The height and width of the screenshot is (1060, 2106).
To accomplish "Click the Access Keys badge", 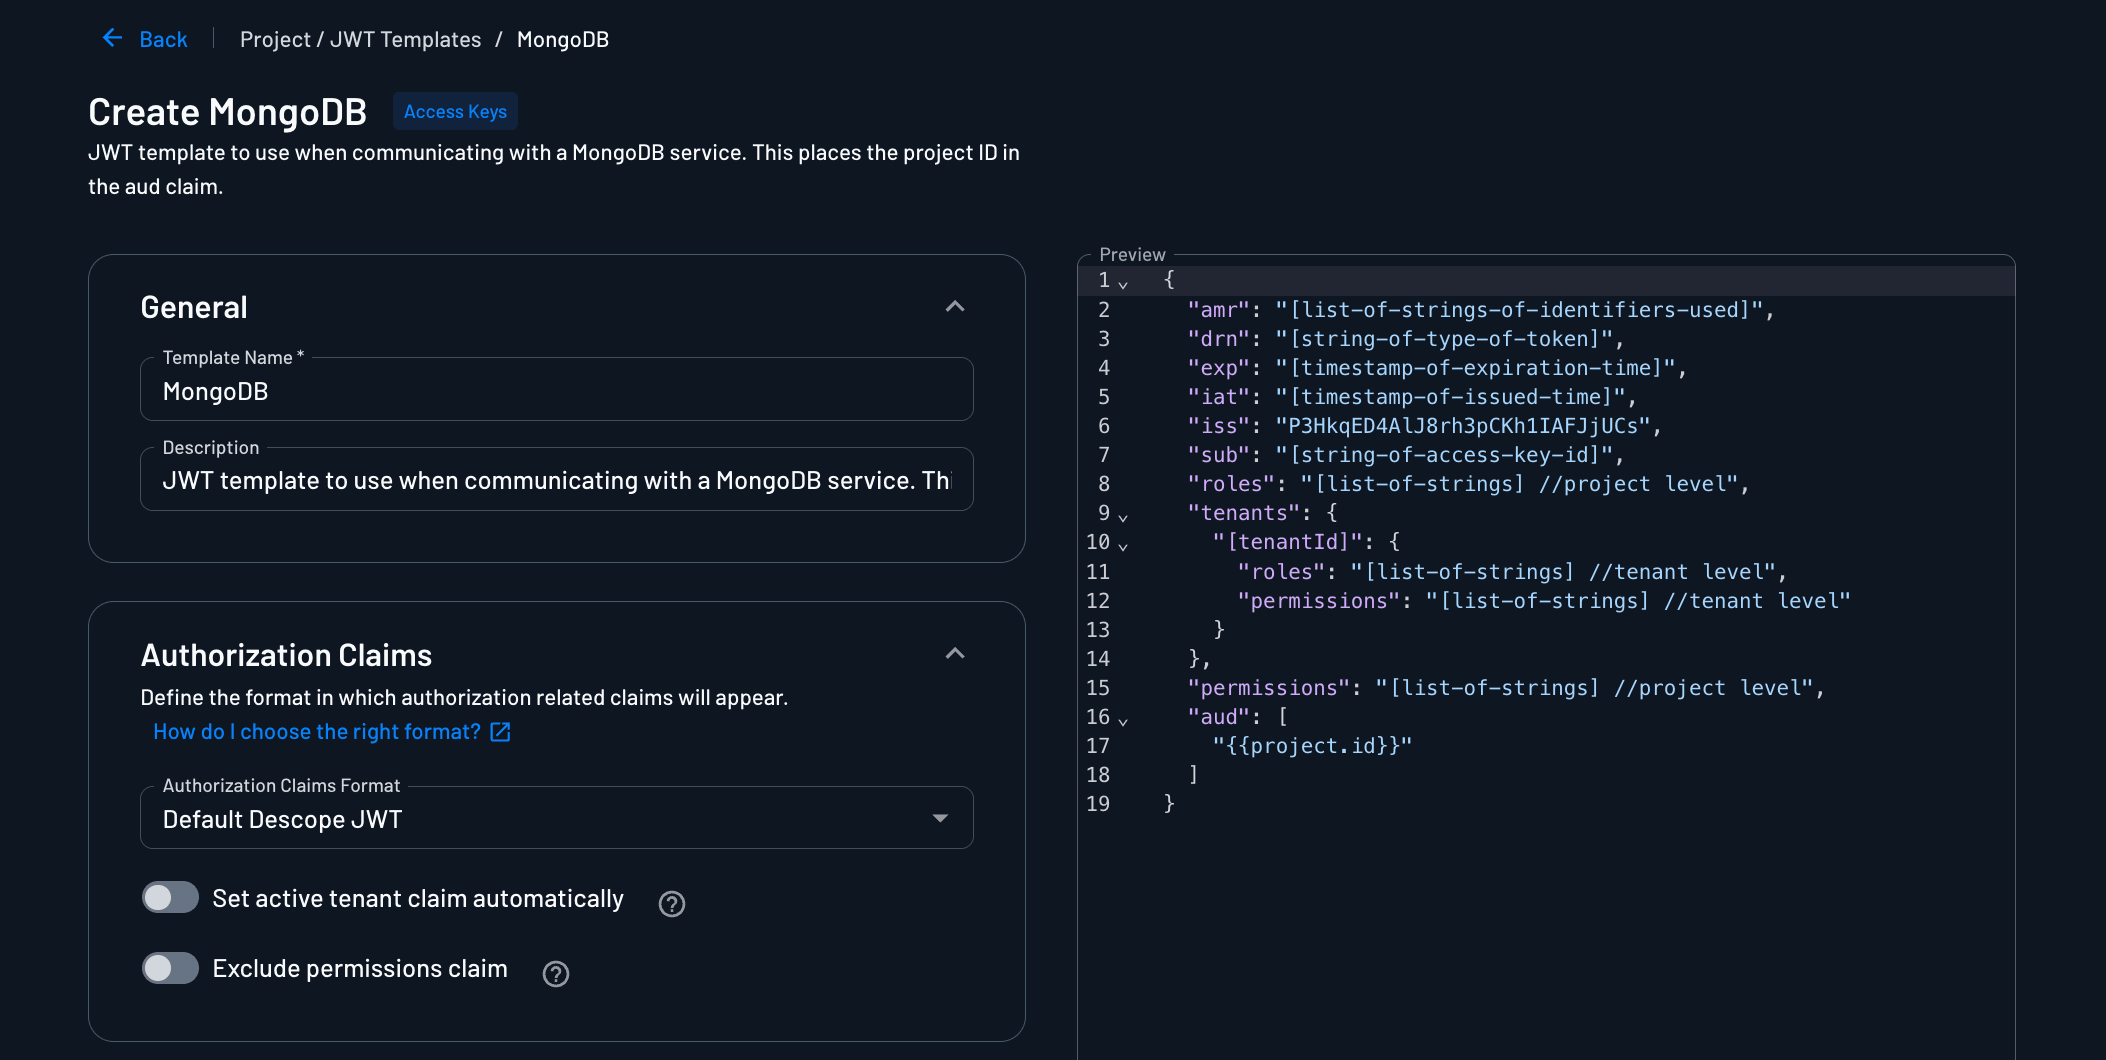I will (x=455, y=111).
